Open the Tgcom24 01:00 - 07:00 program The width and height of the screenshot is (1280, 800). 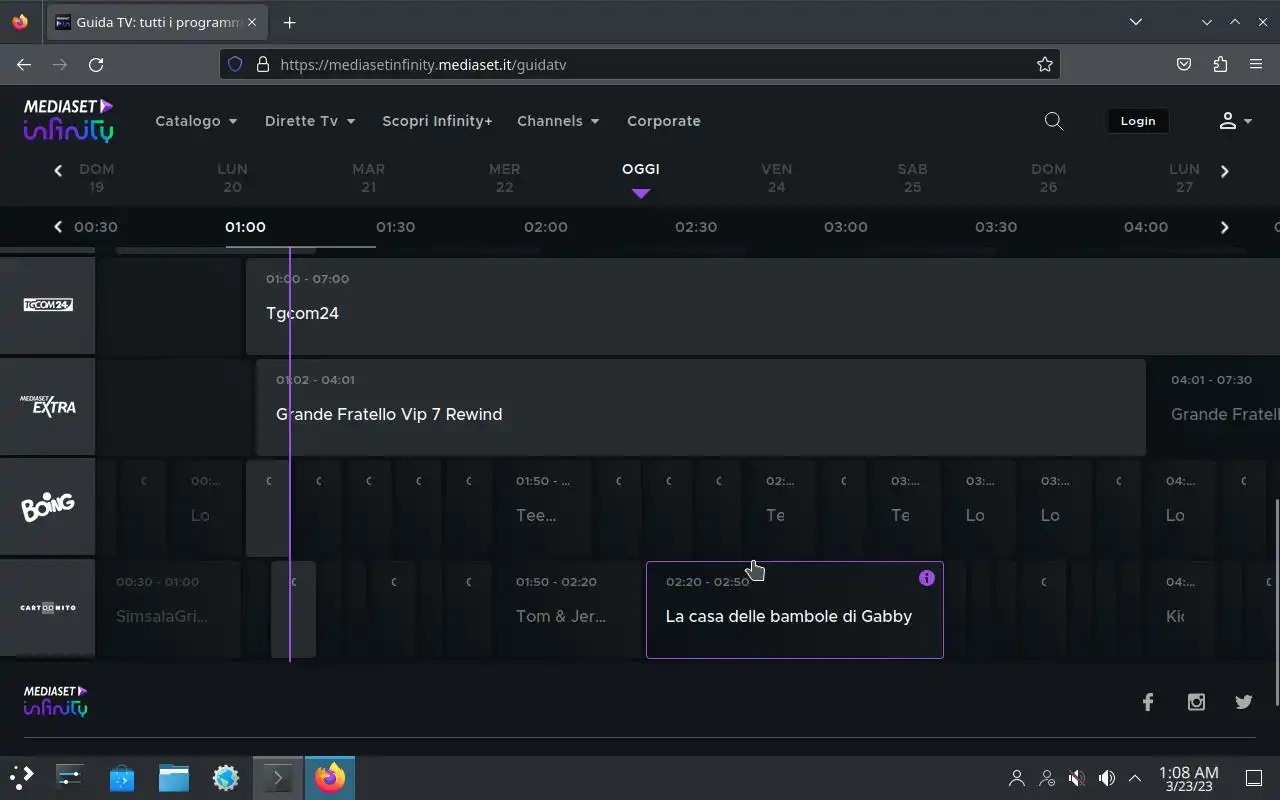pyautogui.click(x=763, y=306)
